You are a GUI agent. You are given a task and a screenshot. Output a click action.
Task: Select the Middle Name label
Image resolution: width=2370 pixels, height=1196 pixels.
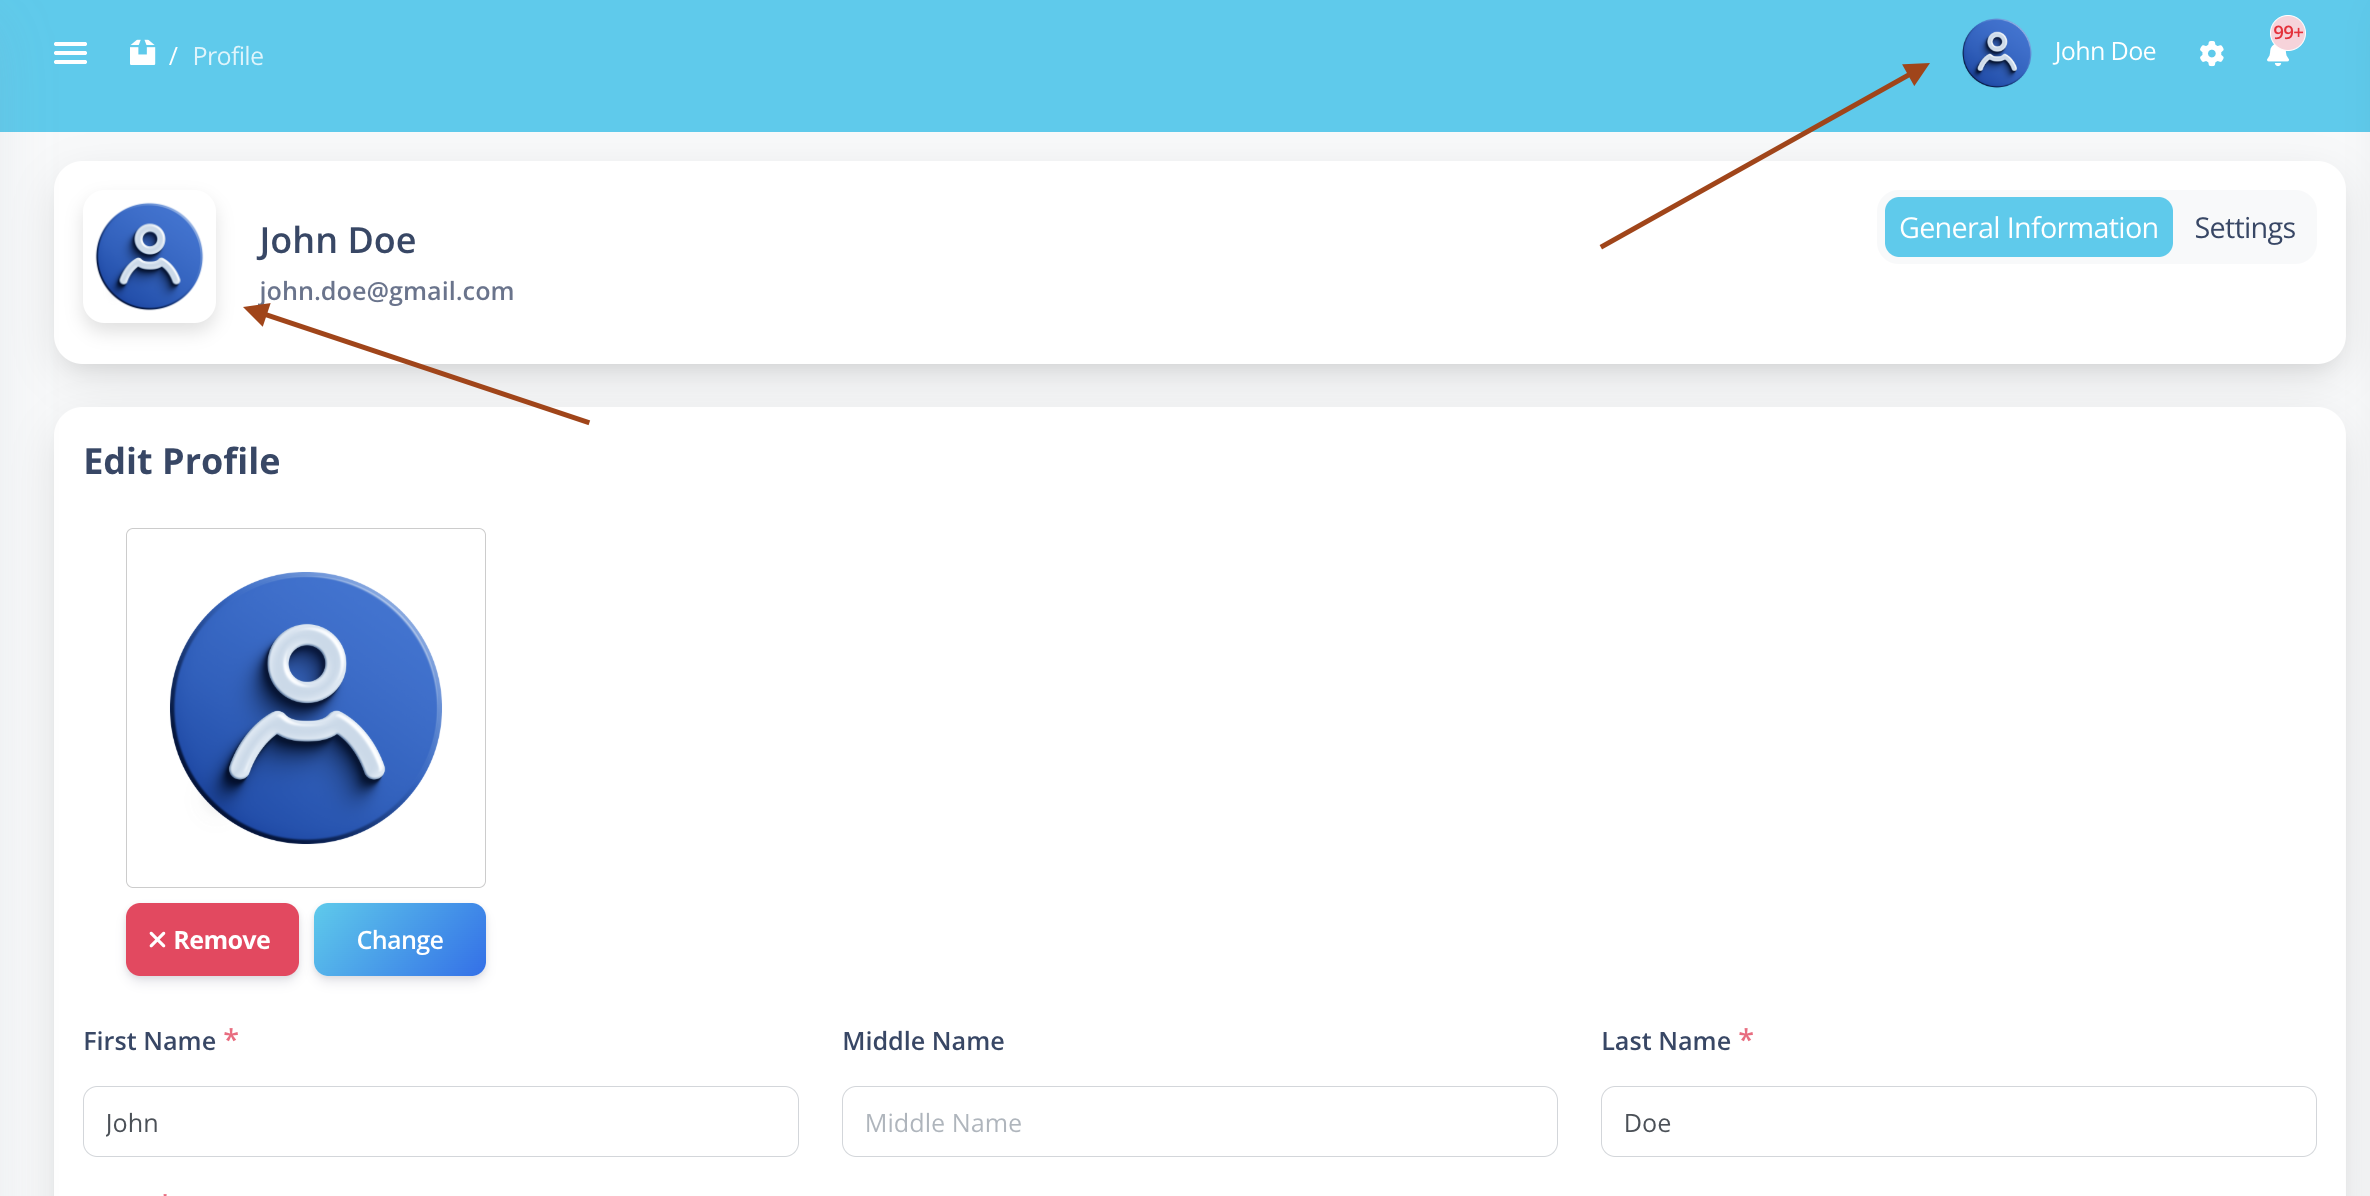point(923,1041)
